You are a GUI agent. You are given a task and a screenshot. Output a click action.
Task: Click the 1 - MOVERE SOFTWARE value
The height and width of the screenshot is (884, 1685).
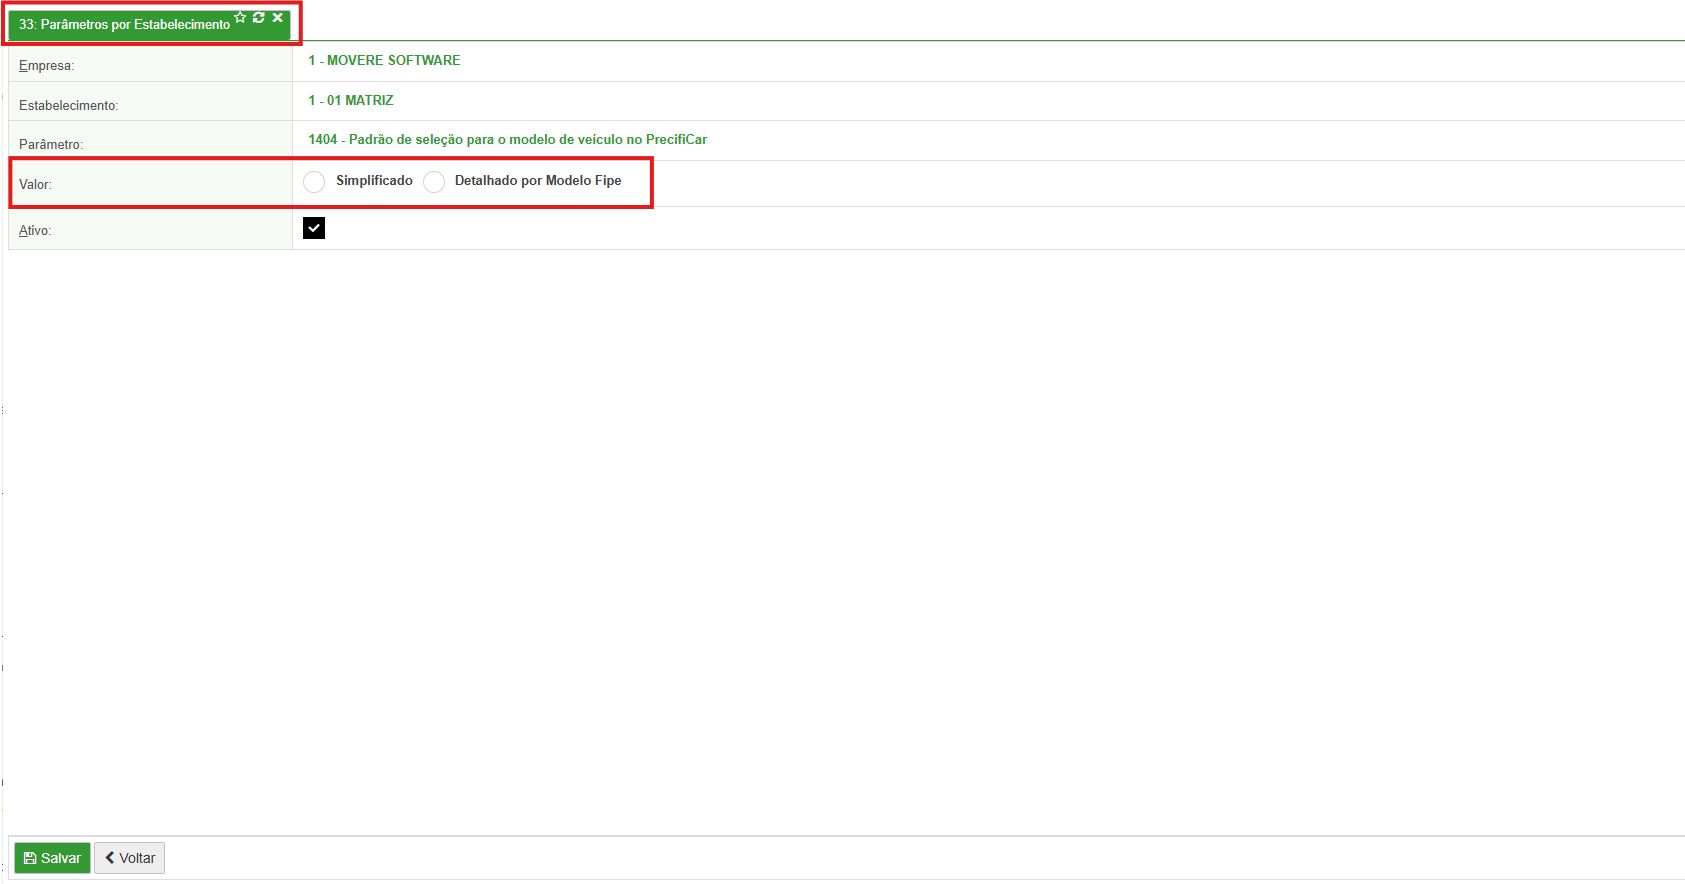384,60
